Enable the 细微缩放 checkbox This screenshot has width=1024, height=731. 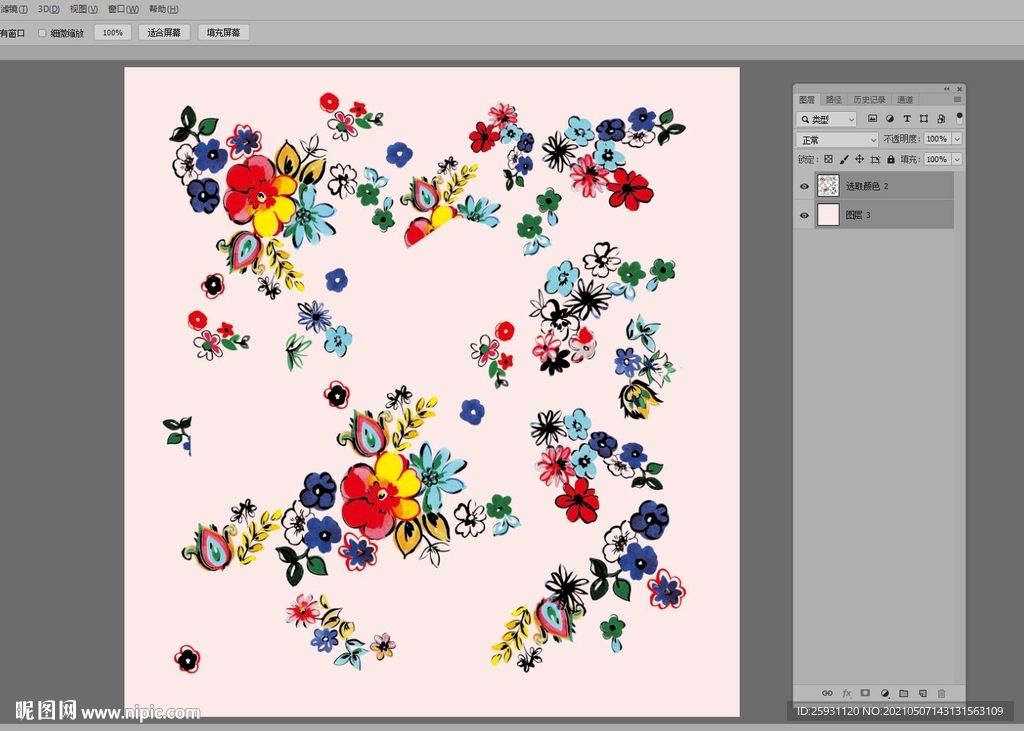pos(42,33)
